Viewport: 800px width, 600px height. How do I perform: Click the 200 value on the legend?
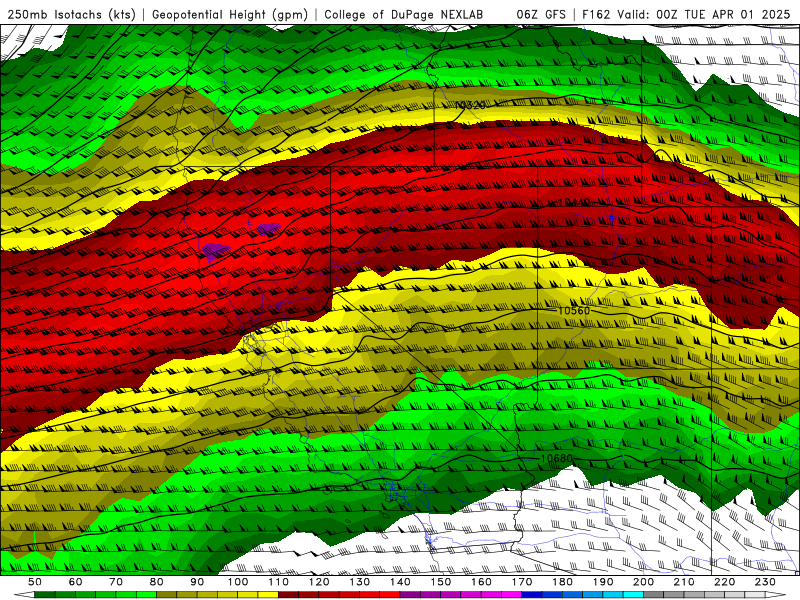pos(643,582)
